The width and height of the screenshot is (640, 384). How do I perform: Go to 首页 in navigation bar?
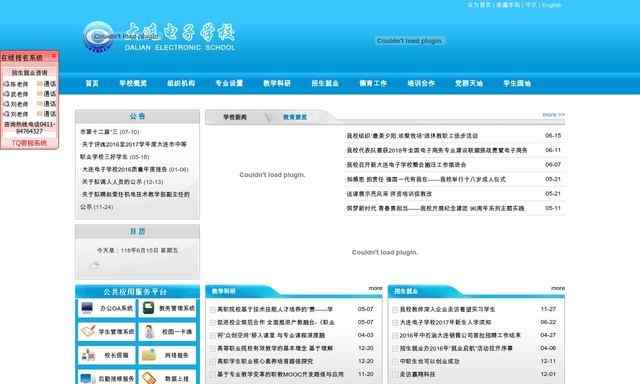tap(92, 83)
